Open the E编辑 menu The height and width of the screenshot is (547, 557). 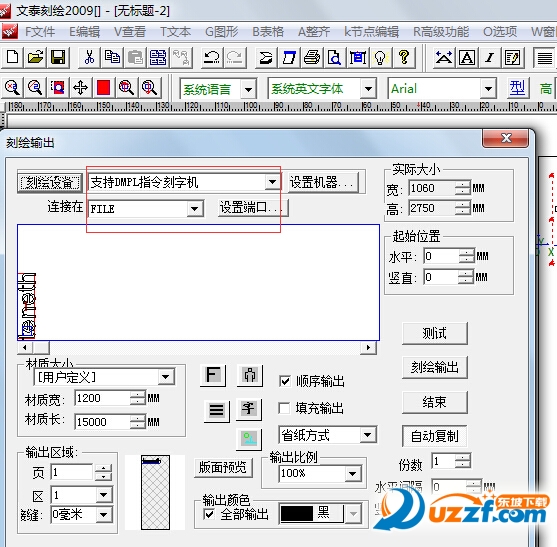pyautogui.click(x=84, y=32)
